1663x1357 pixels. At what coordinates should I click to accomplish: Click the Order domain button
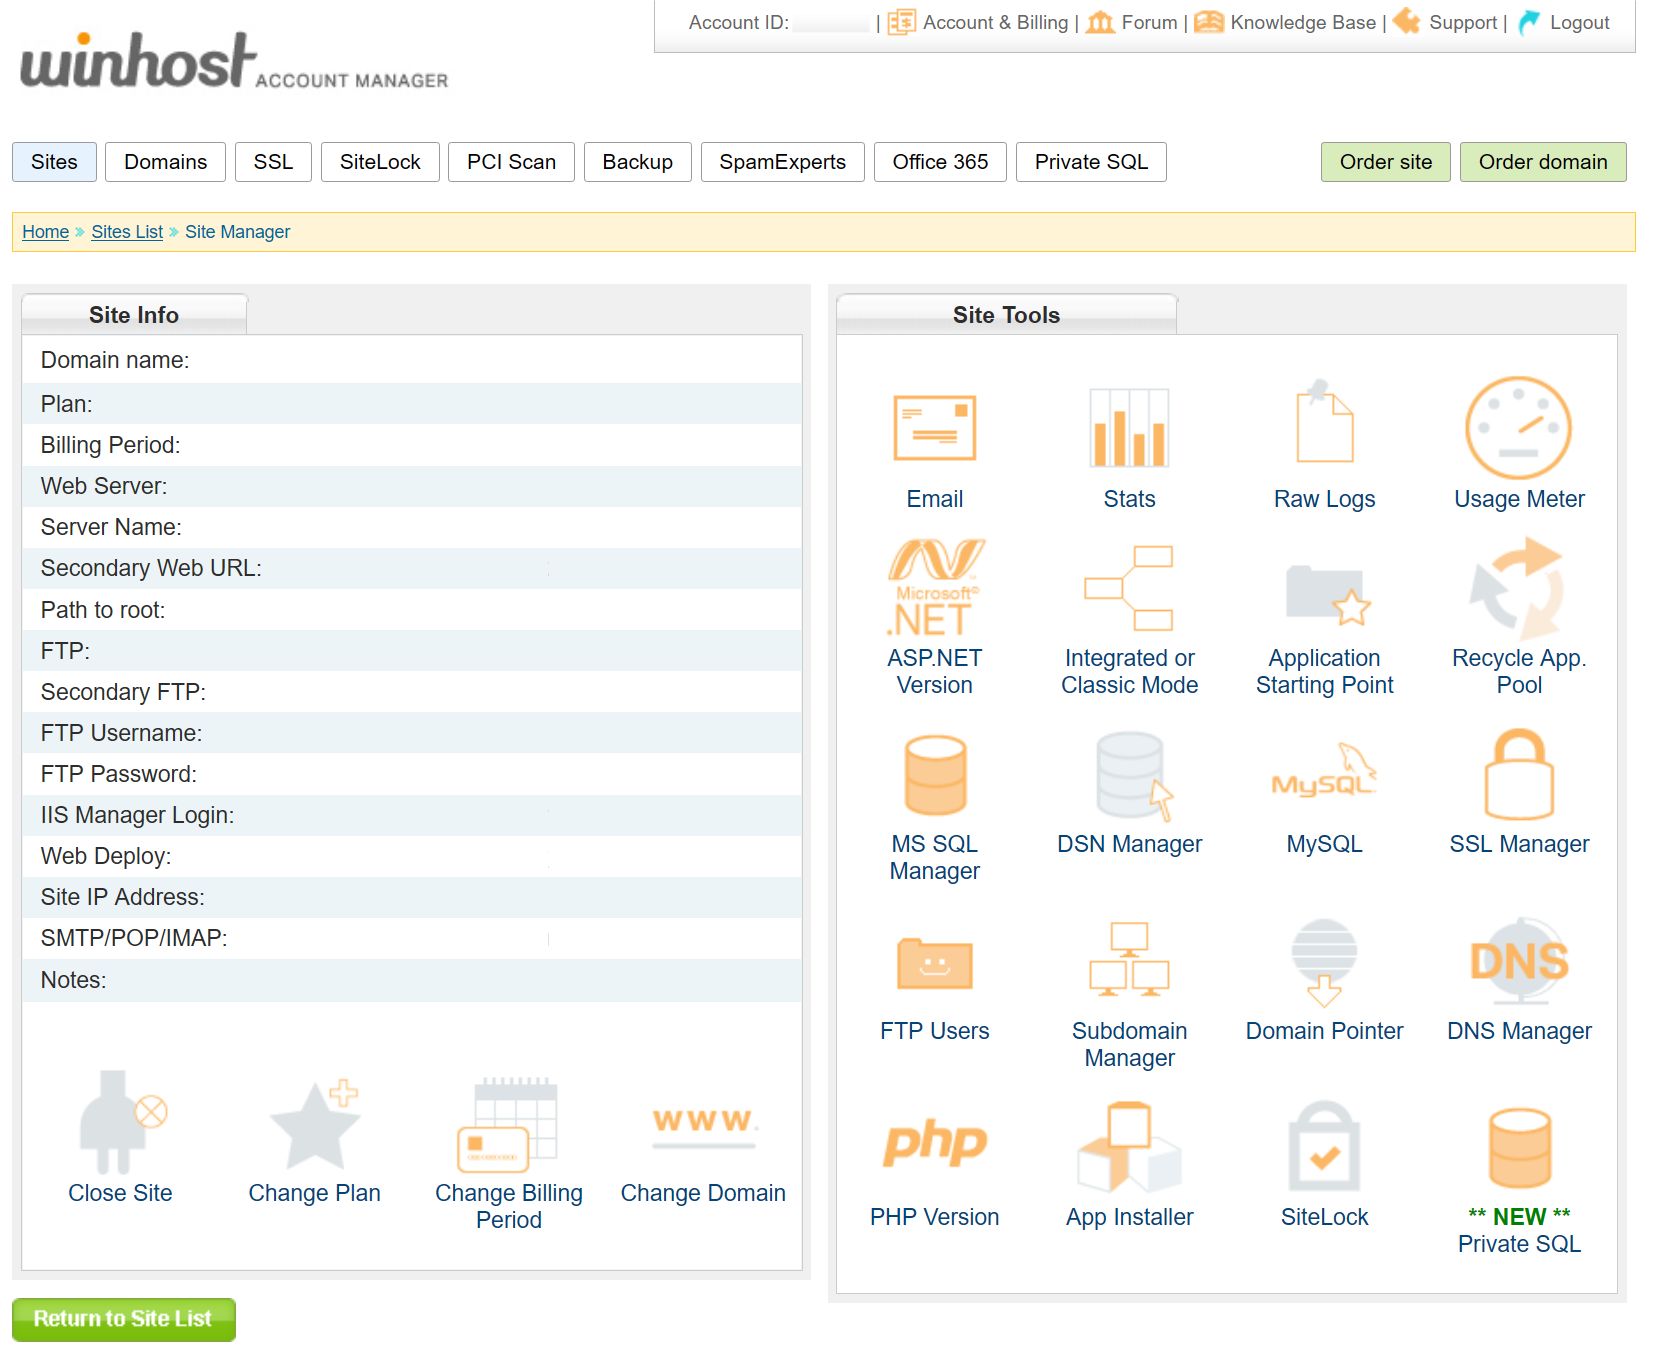click(1543, 162)
